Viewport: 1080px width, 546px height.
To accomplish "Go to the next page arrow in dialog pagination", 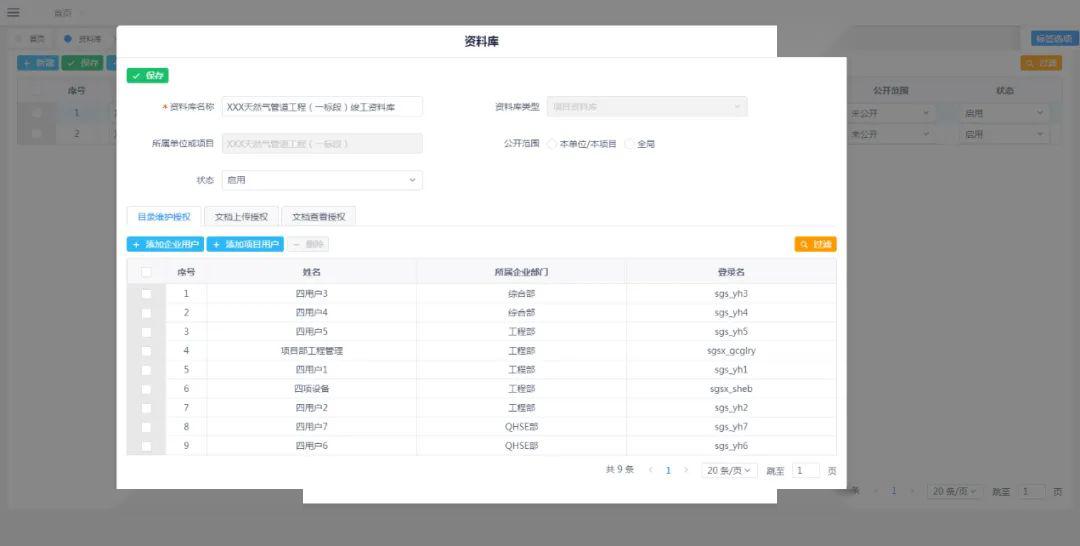I will point(686,470).
